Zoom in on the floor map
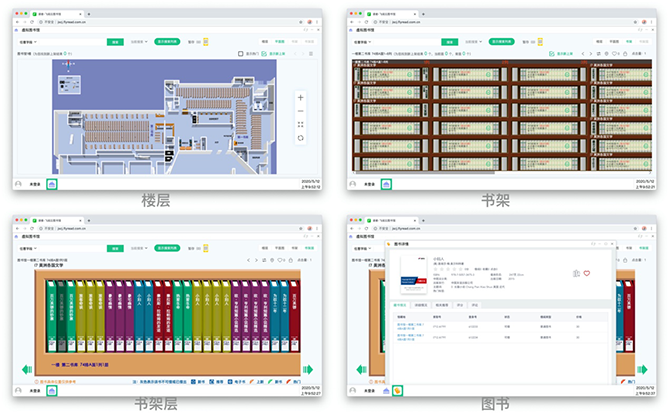This screenshot has height=413, width=669. point(300,98)
